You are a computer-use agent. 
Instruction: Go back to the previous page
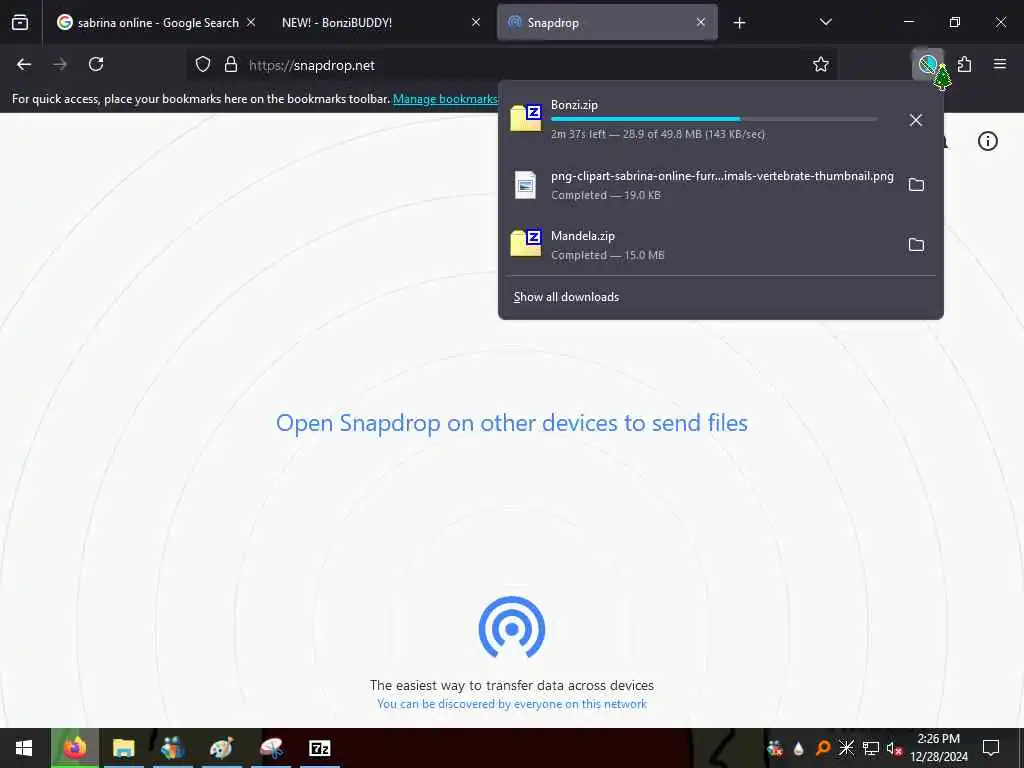24,64
